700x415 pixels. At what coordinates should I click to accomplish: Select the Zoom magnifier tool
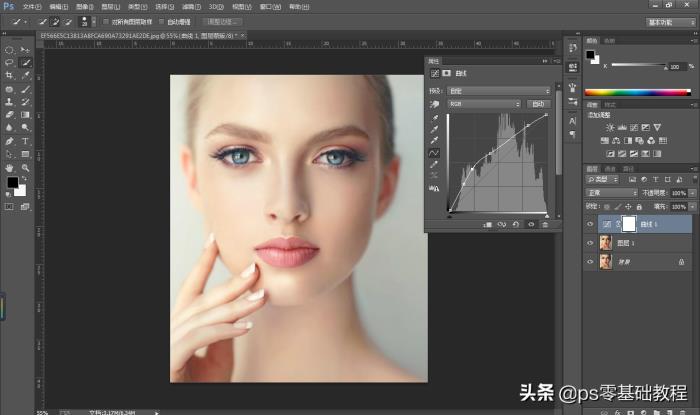coord(25,167)
